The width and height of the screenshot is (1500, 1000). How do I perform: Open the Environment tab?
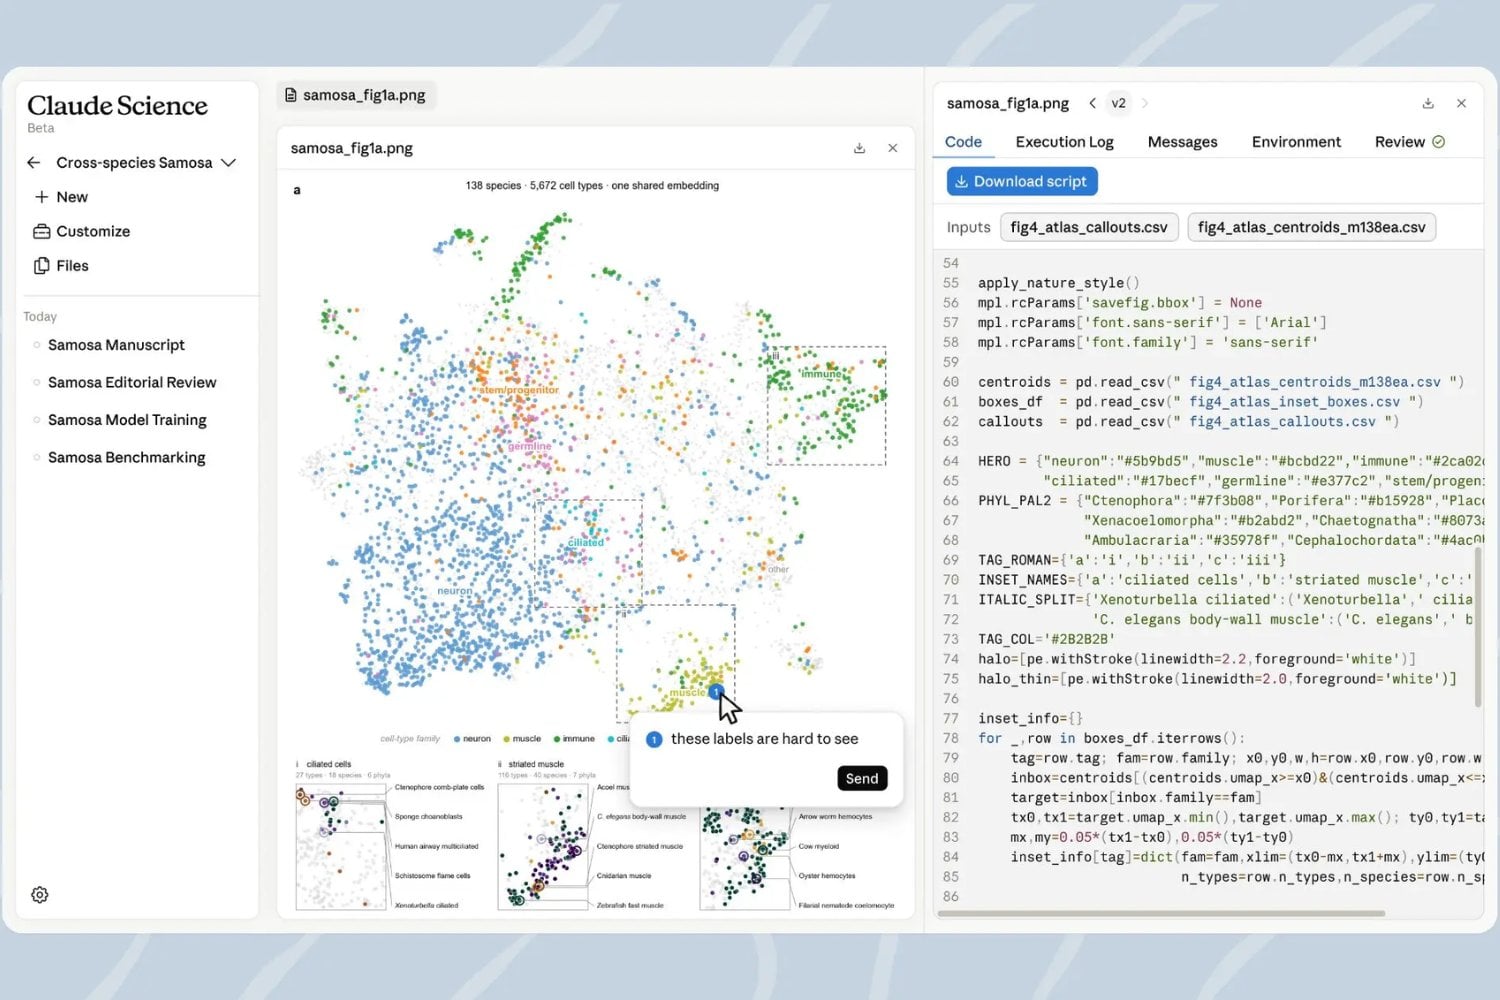tap(1296, 142)
